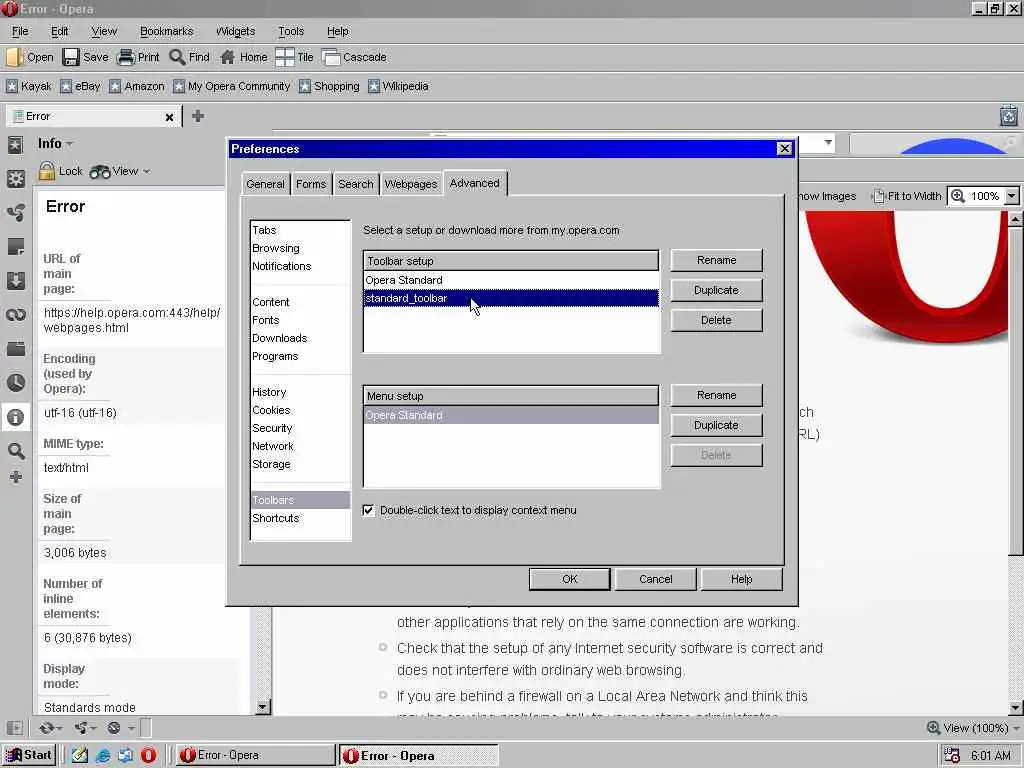Launch Internet Explorer from quick launch
The width and height of the screenshot is (1024, 768).
pyautogui.click(x=103, y=755)
